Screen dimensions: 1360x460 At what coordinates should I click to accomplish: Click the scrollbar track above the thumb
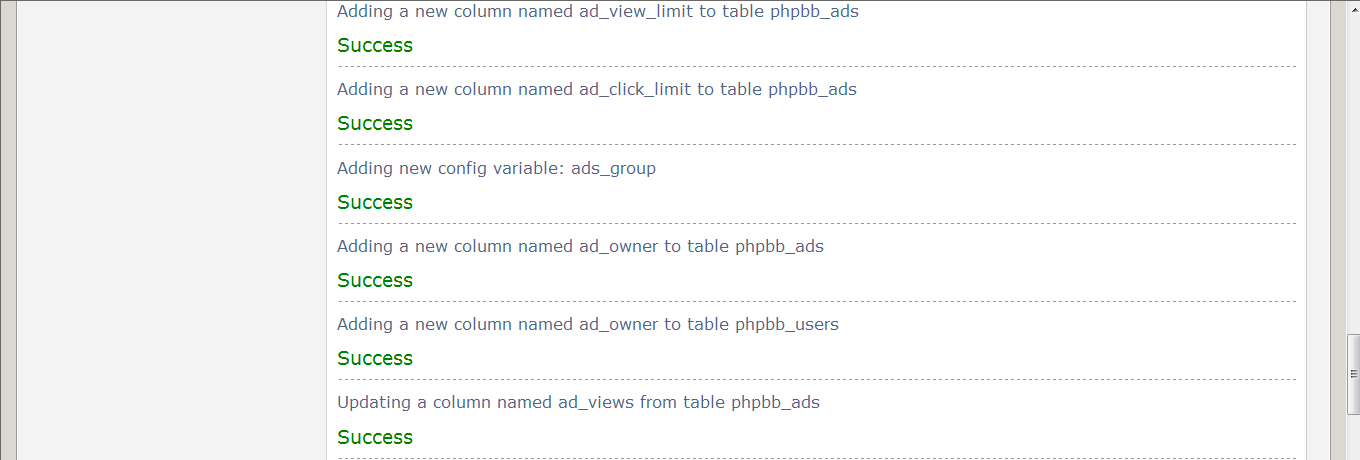1353,167
